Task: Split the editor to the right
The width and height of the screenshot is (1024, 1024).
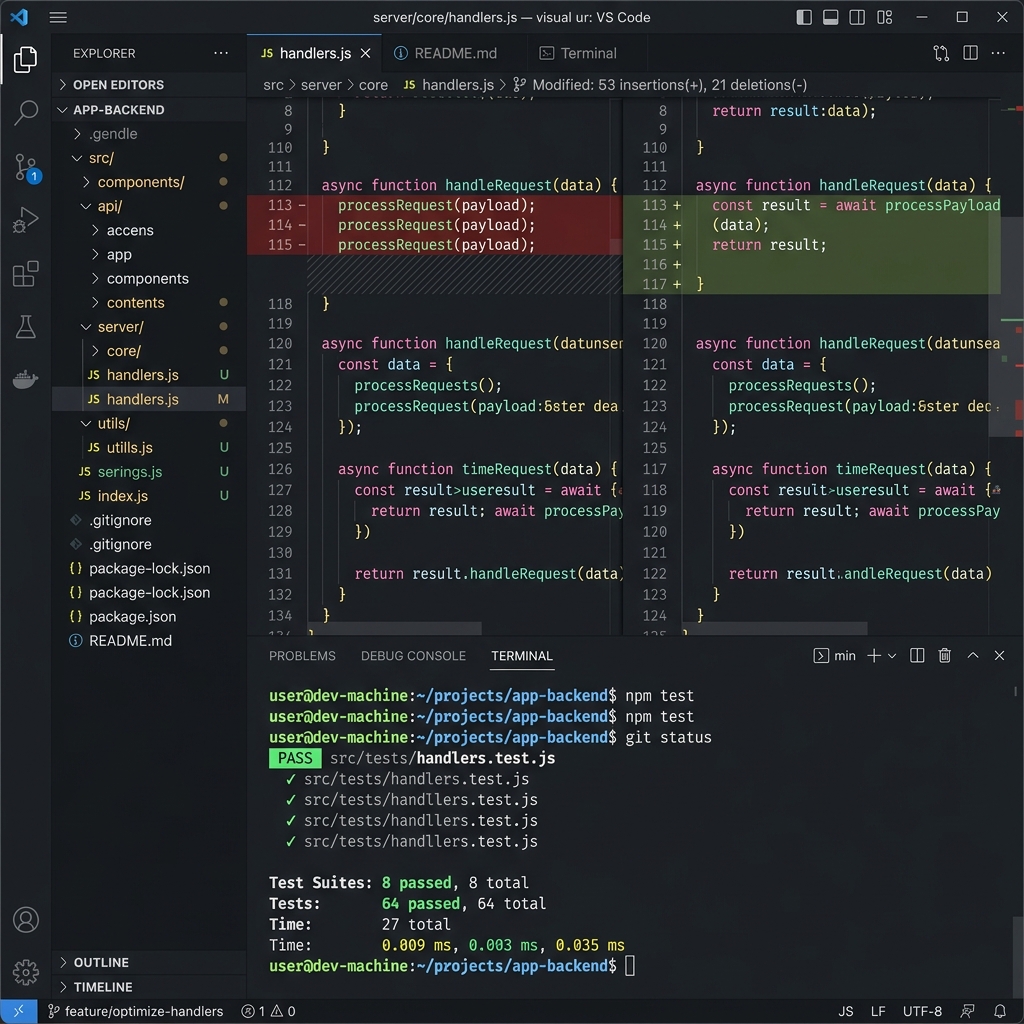Action: (x=970, y=53)
